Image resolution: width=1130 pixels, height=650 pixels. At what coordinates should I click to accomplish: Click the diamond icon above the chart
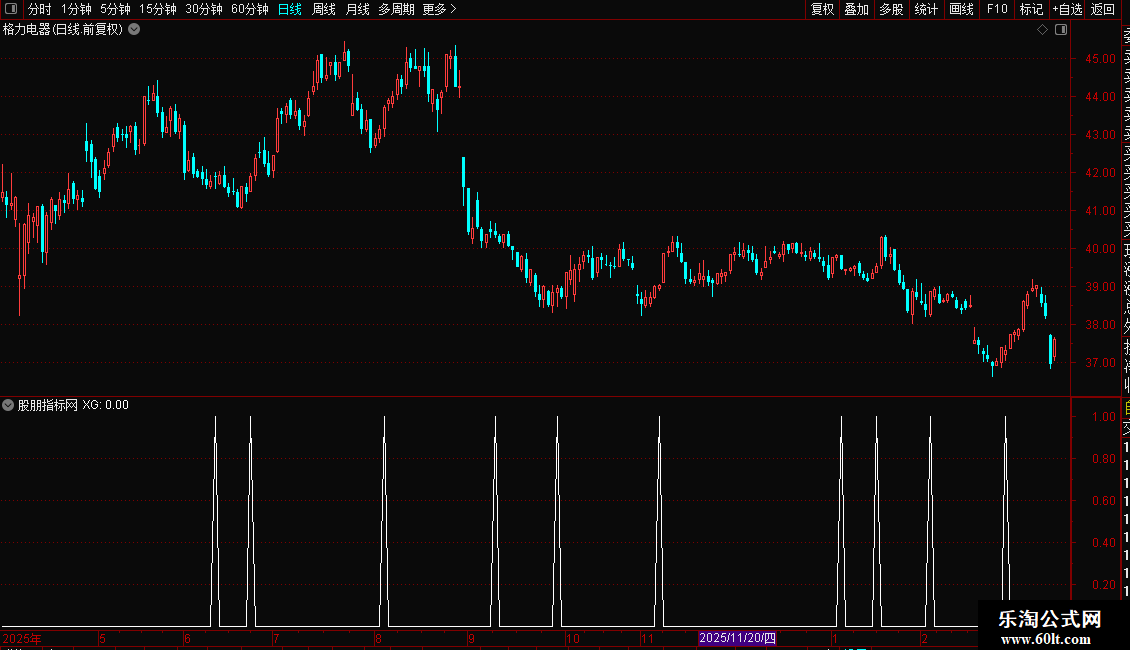point(1042,30)
